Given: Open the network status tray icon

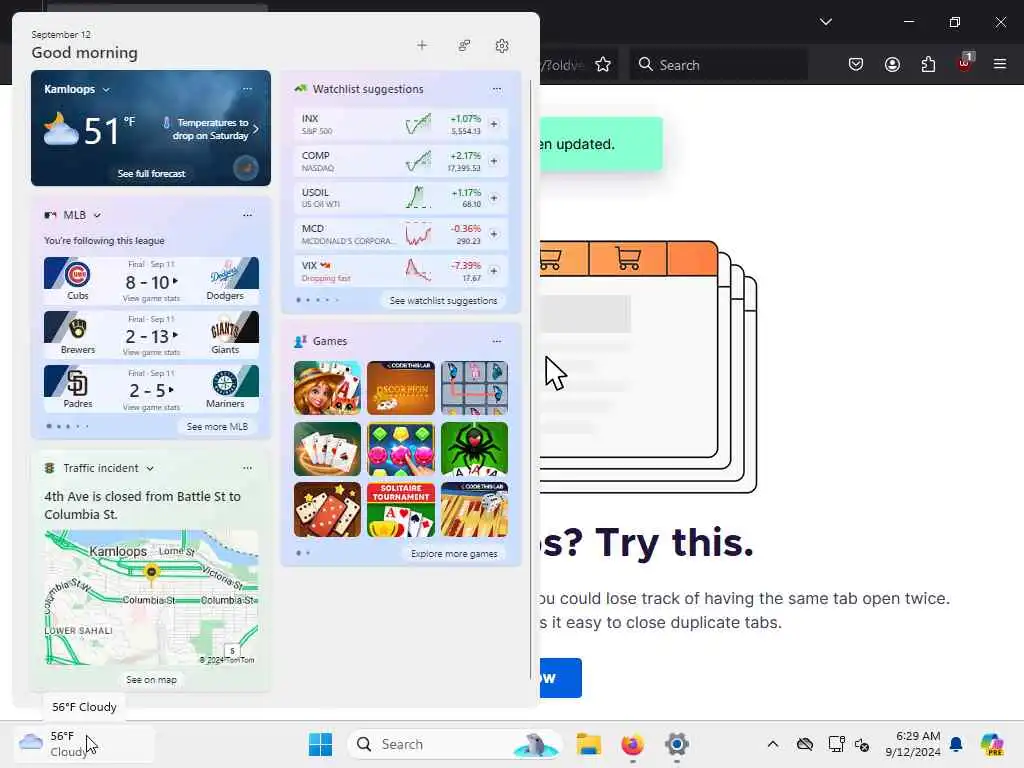Looking at the screenshot, I should pyautogui.click(x=836, y=744).
